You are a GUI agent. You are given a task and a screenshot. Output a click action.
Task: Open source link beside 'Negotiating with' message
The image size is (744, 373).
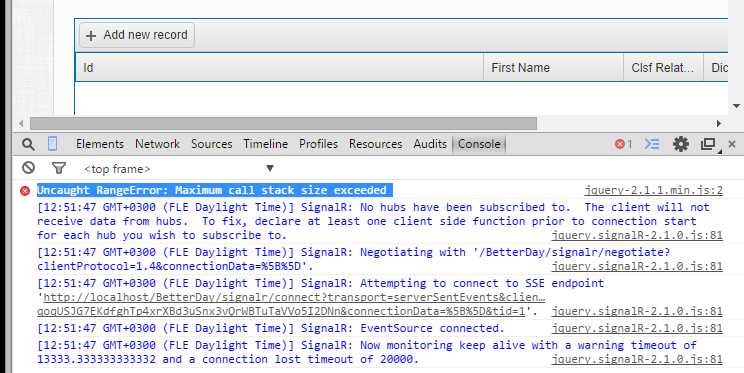(x=637, y=266)
